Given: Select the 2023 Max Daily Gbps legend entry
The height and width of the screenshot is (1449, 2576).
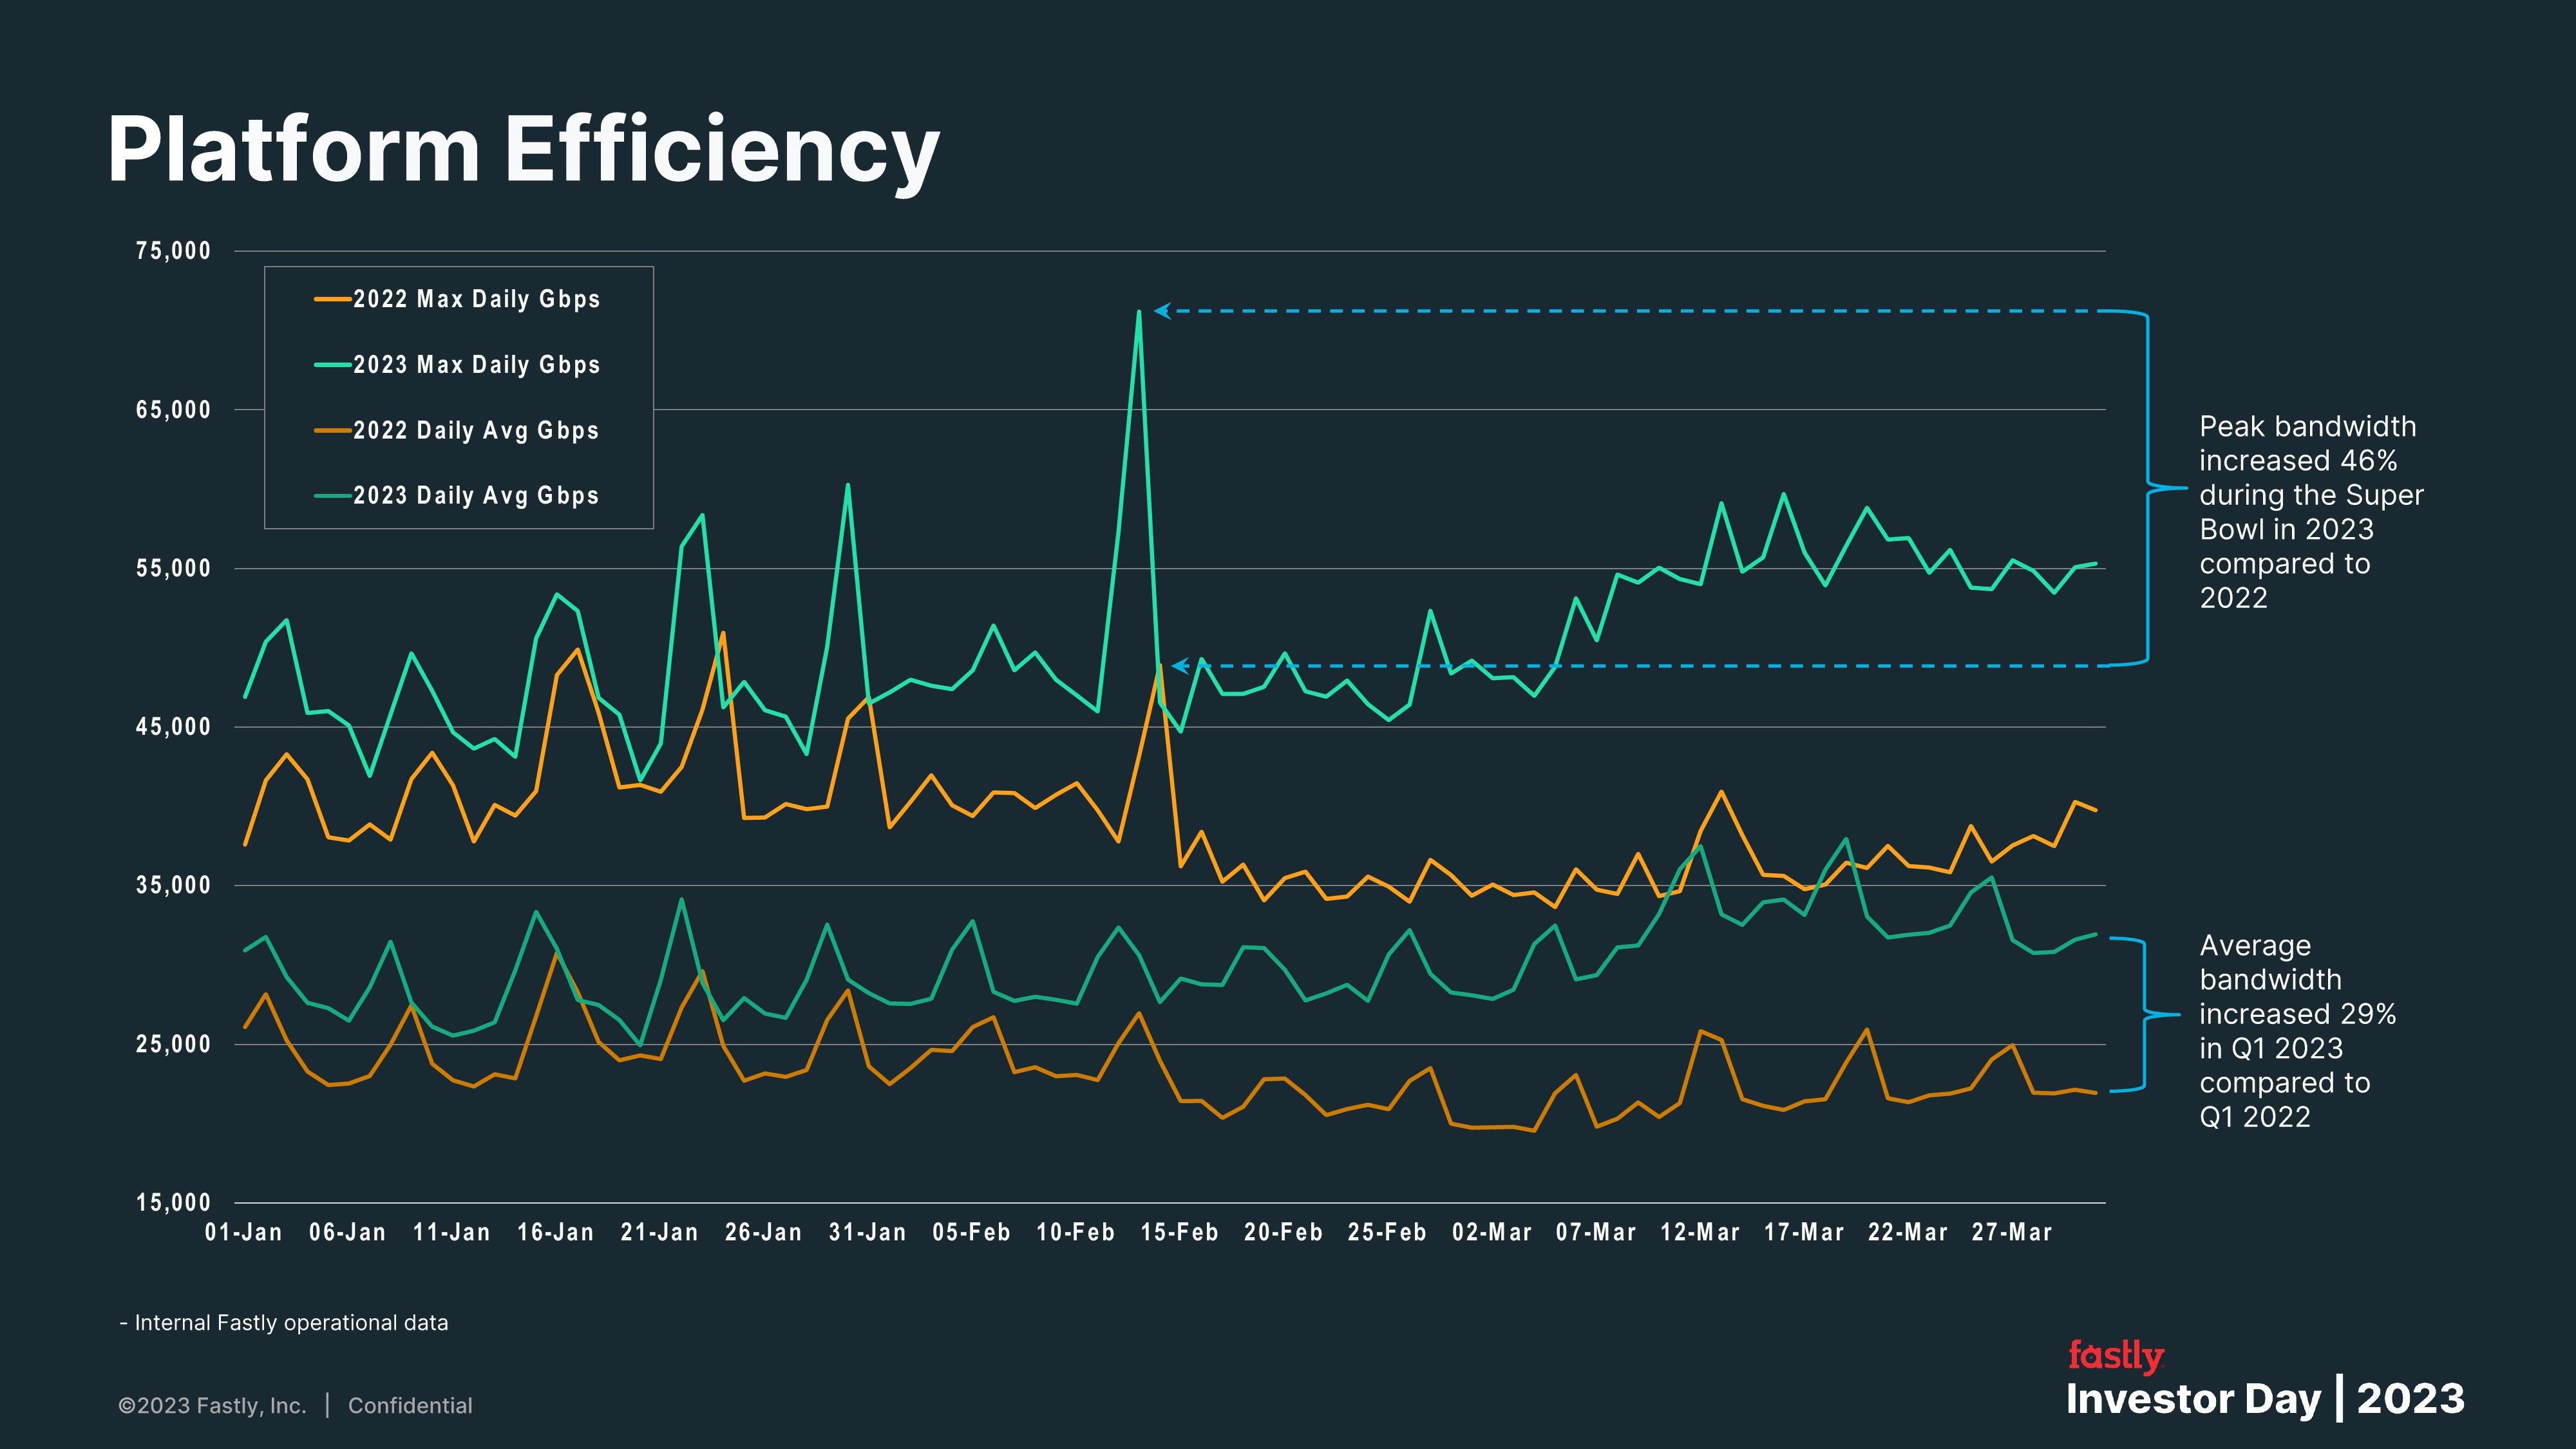Looking at the screenshot, I should click(457, 364).
